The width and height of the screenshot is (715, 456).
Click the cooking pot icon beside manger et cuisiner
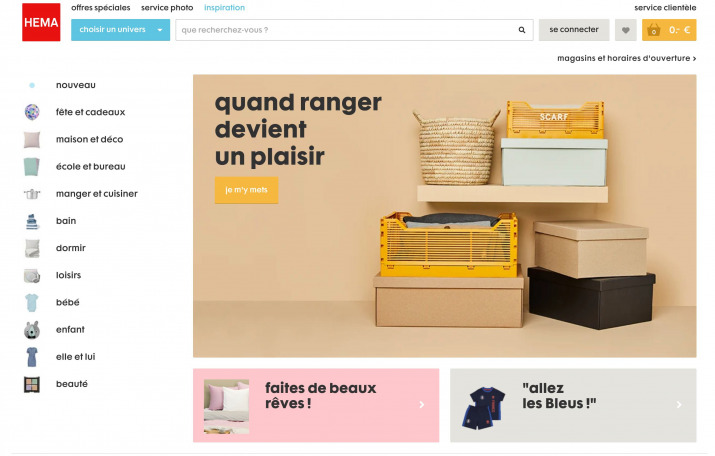pyautogui.click(x=32, y=194)
